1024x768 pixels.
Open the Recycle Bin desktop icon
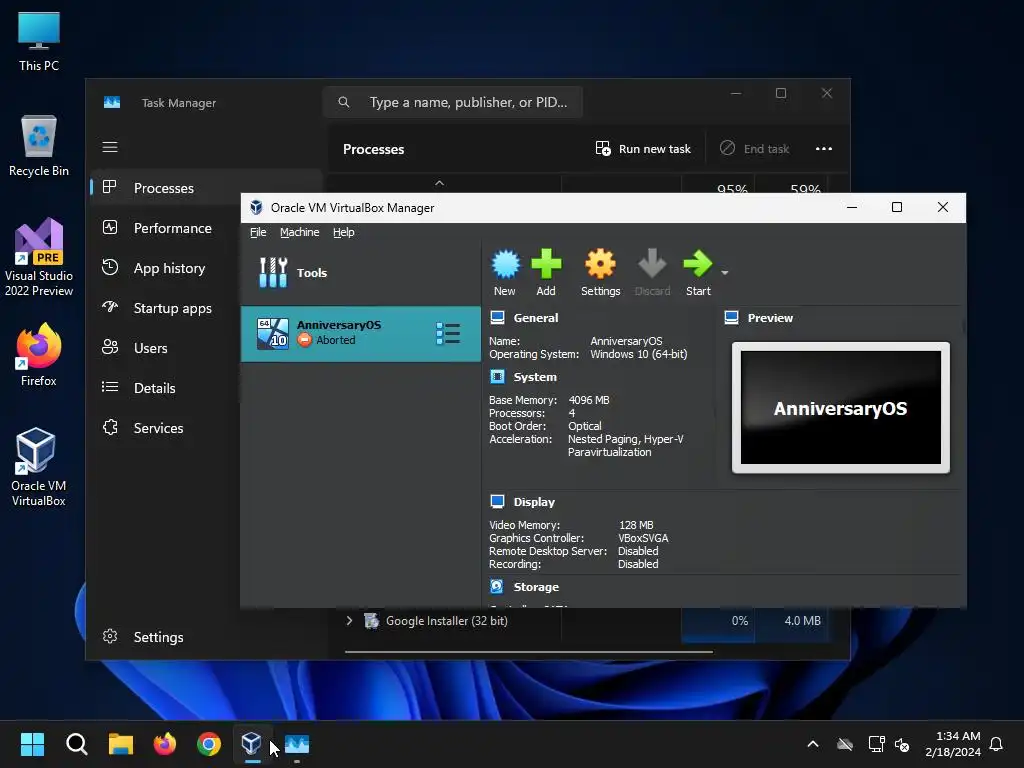point(39,146)
